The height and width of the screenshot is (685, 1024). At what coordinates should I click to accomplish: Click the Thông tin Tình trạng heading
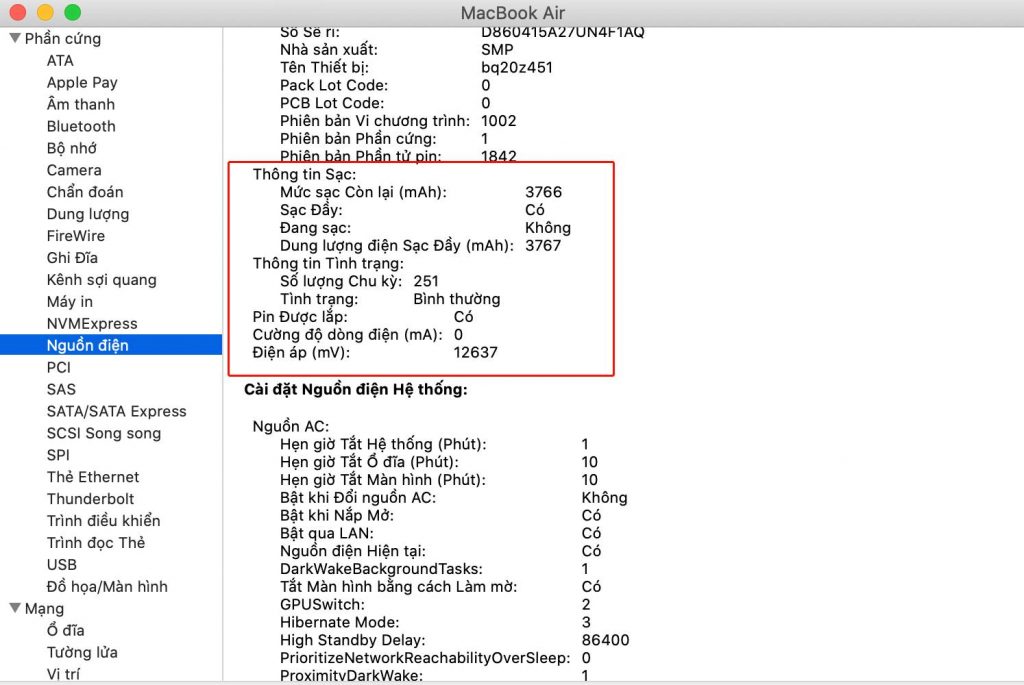328,263
